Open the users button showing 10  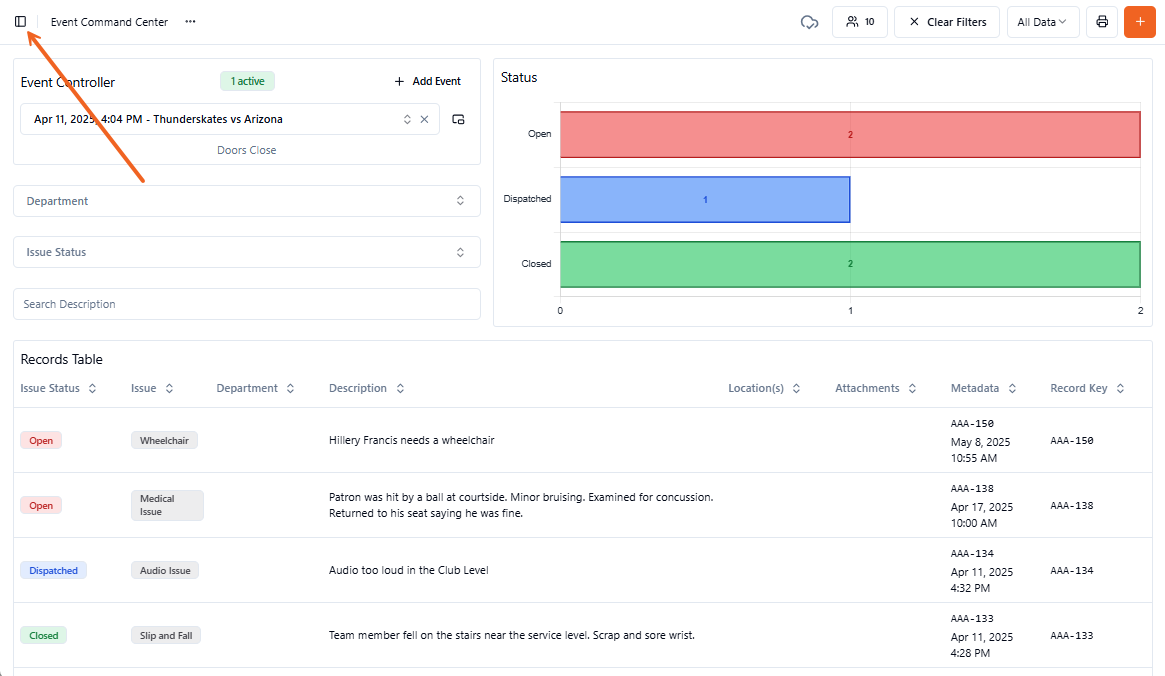859,22
